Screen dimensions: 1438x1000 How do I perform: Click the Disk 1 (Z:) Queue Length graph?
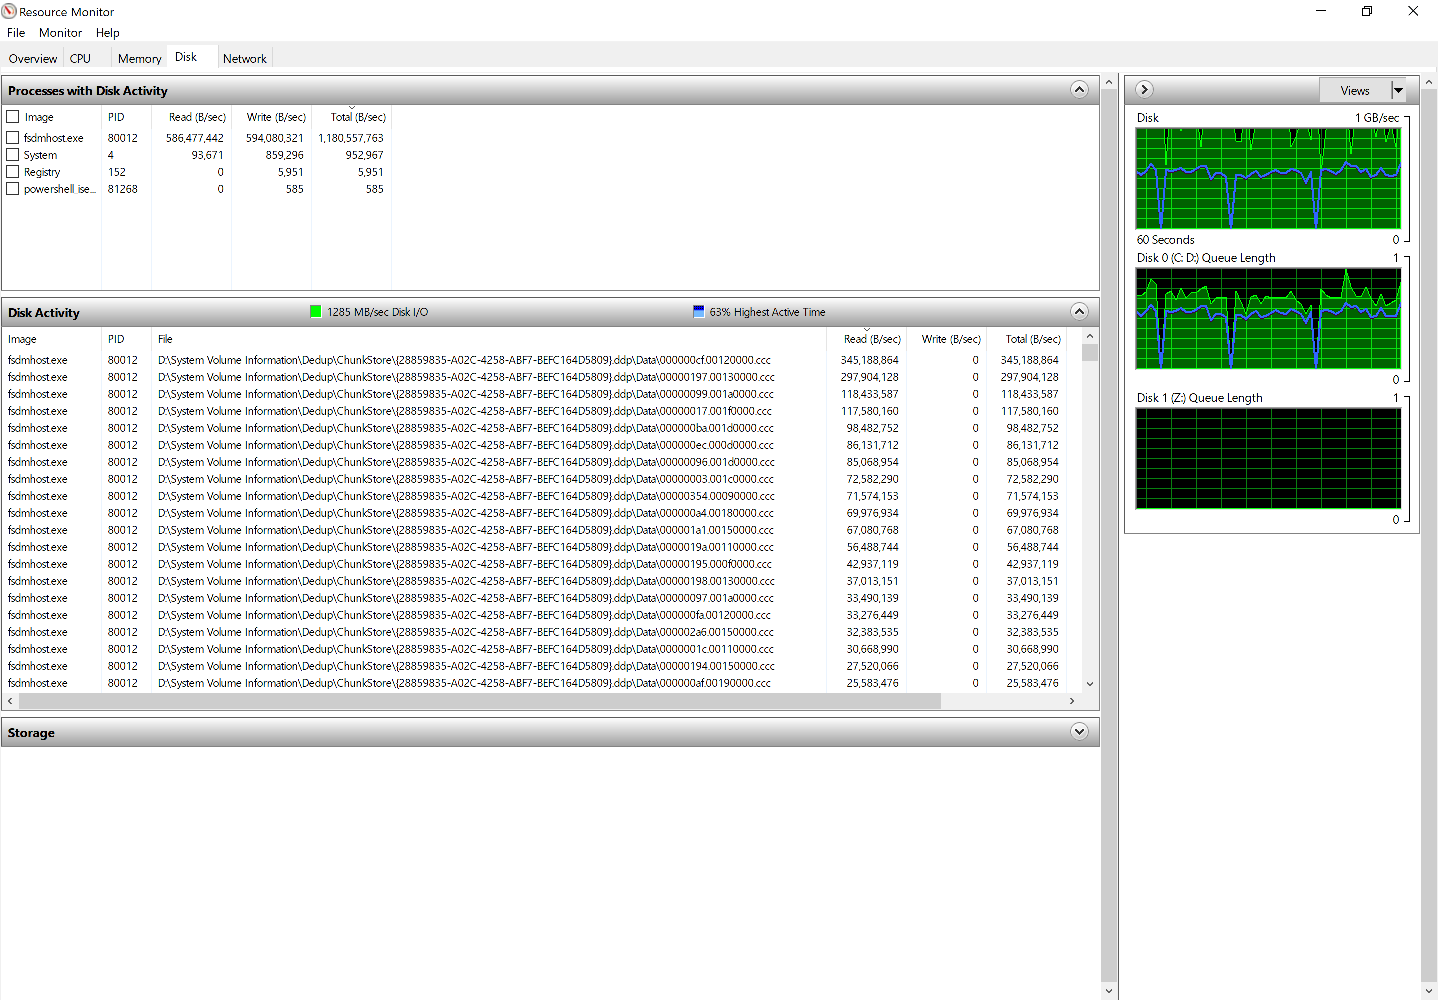pos(1268,458)
